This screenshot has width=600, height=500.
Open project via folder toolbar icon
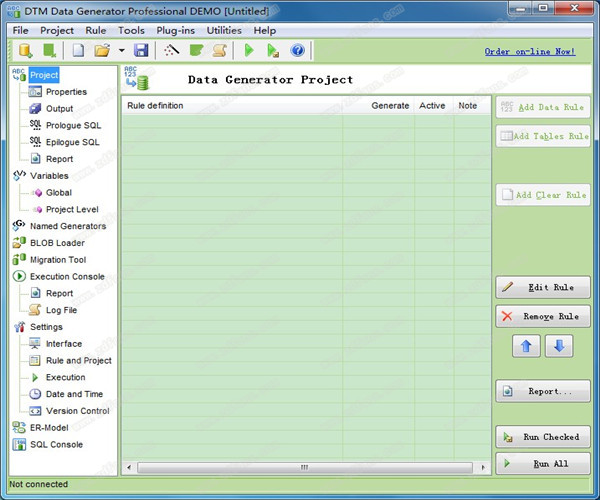(x=102, y=50)
